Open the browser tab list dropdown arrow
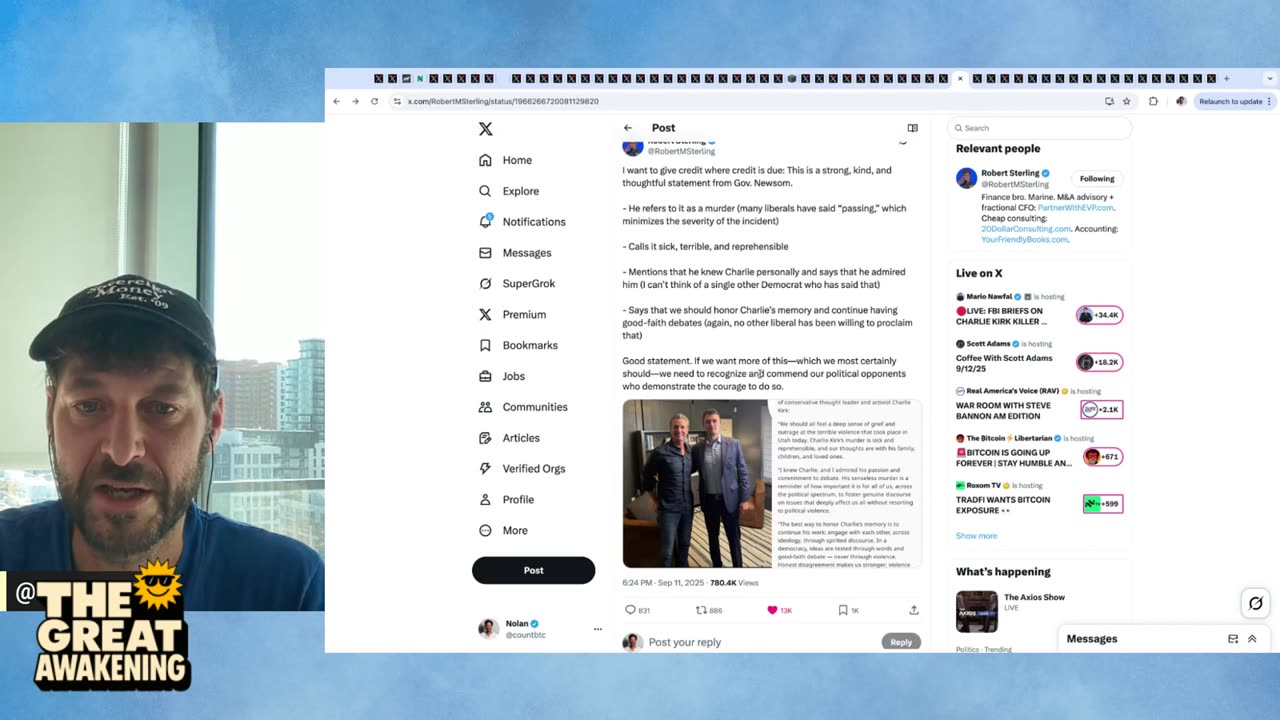The width and height of the screenshot is (1280, 720). pyautogui.click(x=1272, y=78)
